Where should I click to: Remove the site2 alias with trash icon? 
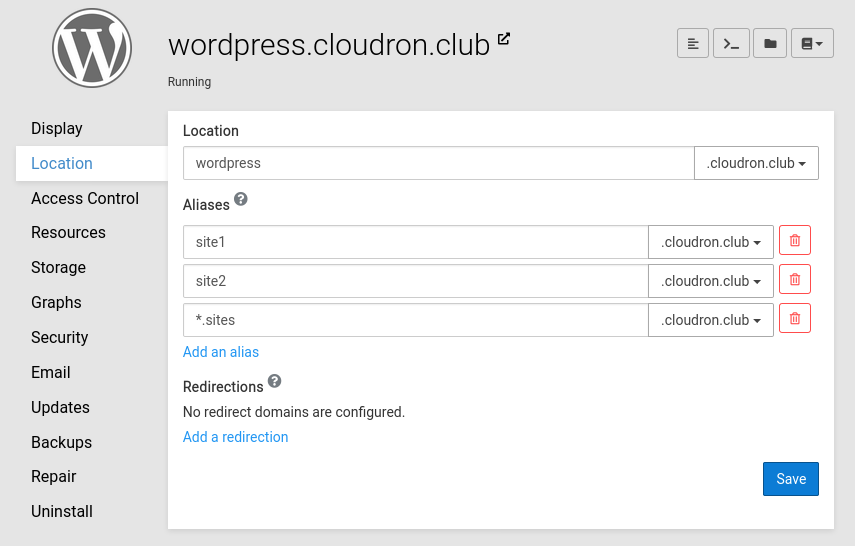click(x=794, y=280)
